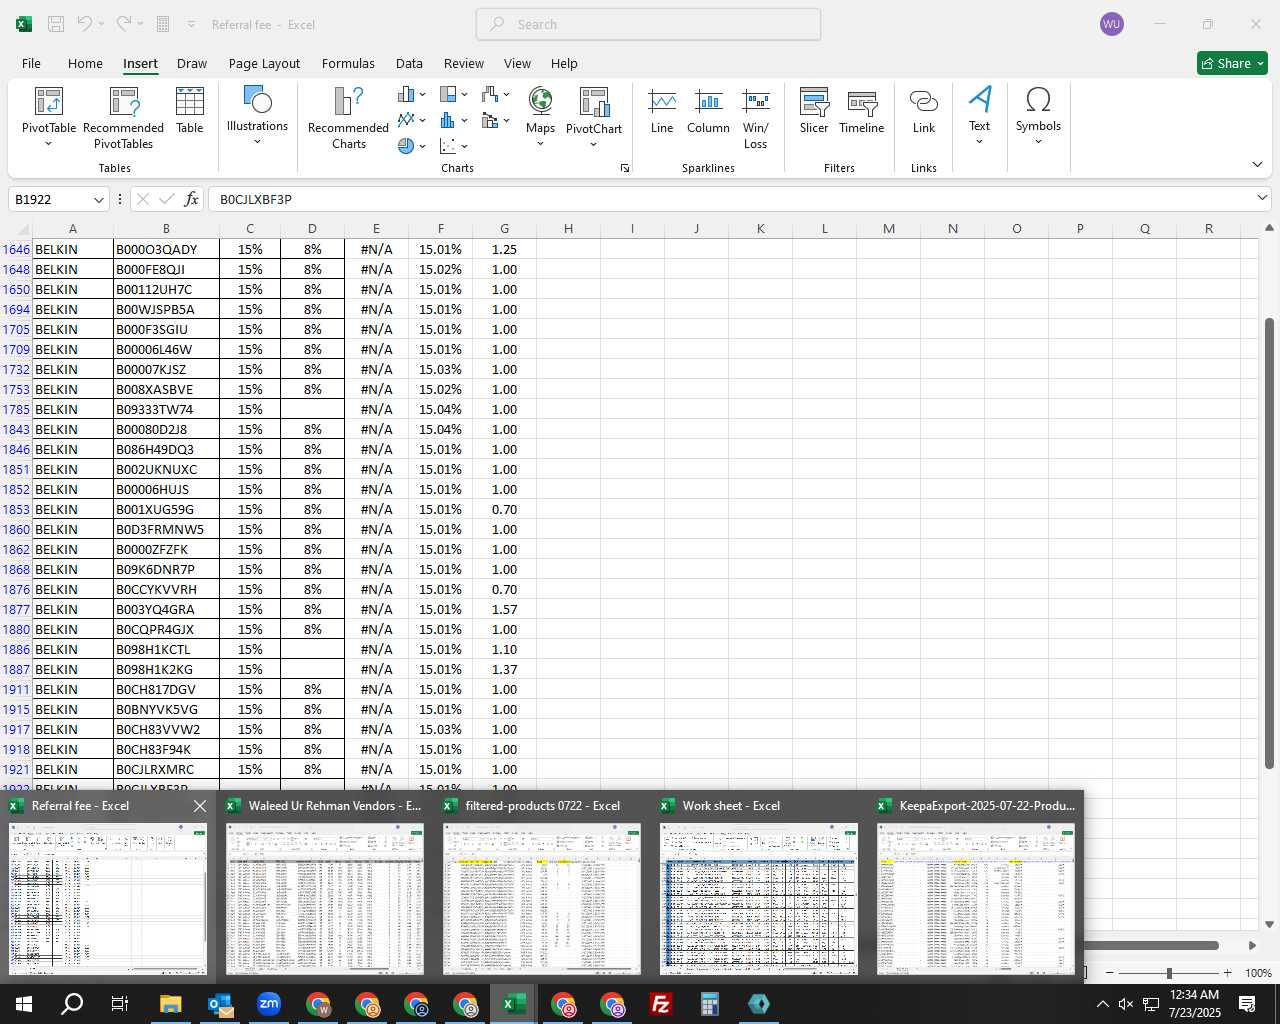Insert a hierarchy chart
The width and height of the screenshot is (1280, 1024).
(x=448, y=94)
